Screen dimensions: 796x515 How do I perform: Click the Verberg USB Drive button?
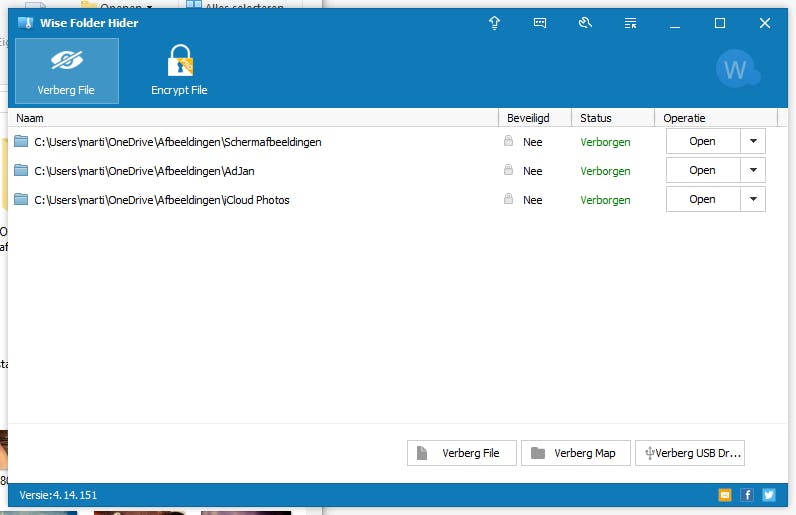(690, 453)
